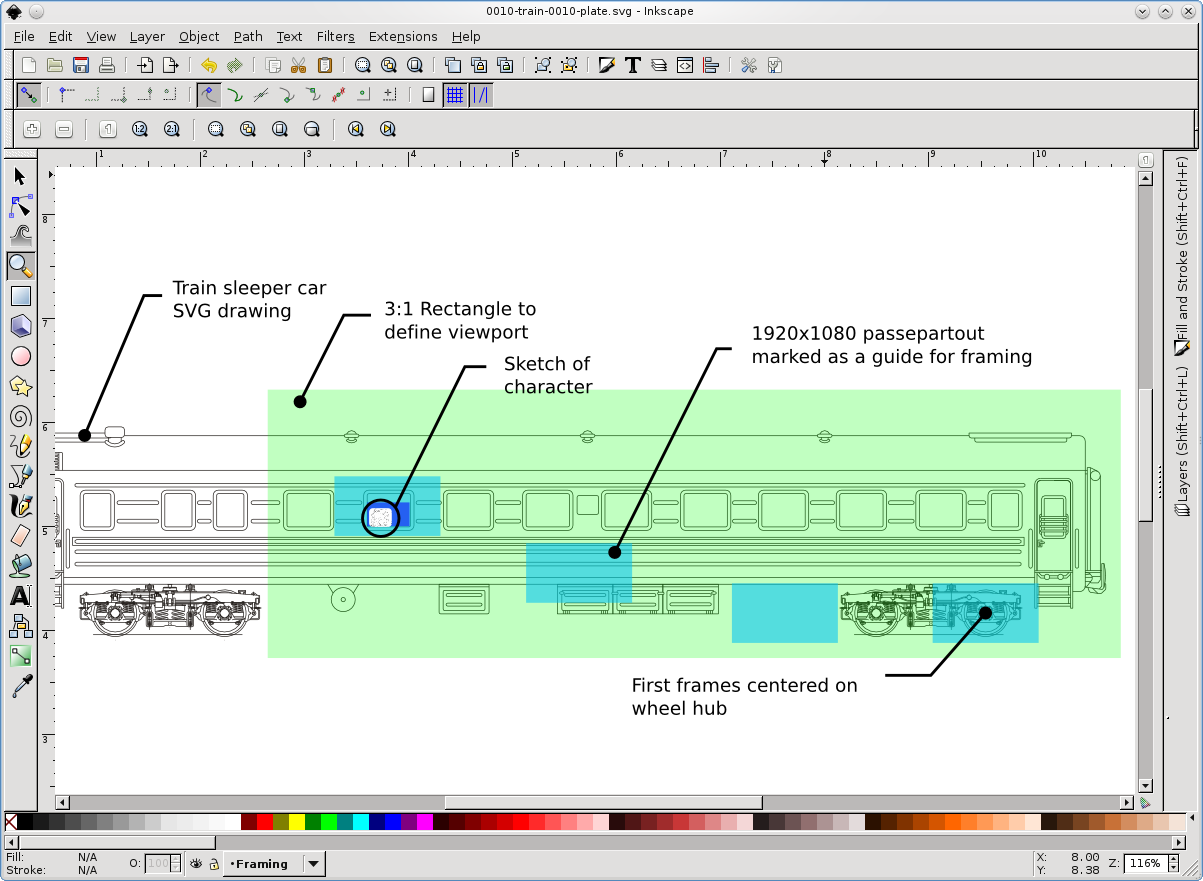Open the XML editor icon
Screen dimensions: 1203x881
point(685,66)
